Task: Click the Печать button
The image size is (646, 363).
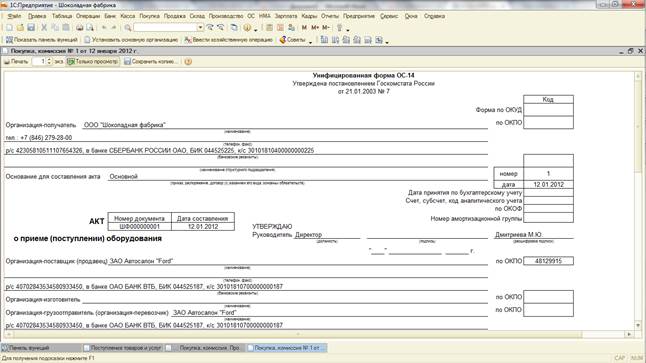Action: [x=16, y=62]
